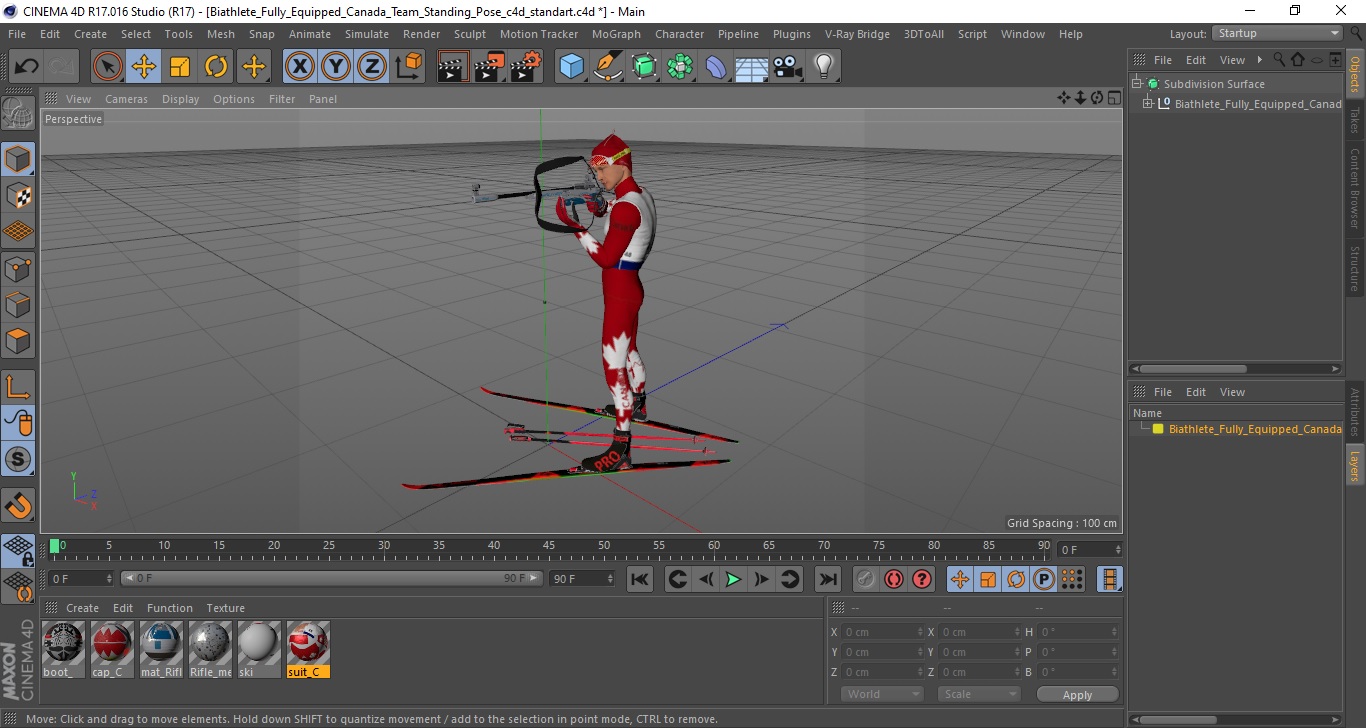Toggle viewport maximize icon
The image size is (1366, 728).
click(1113, 98)
